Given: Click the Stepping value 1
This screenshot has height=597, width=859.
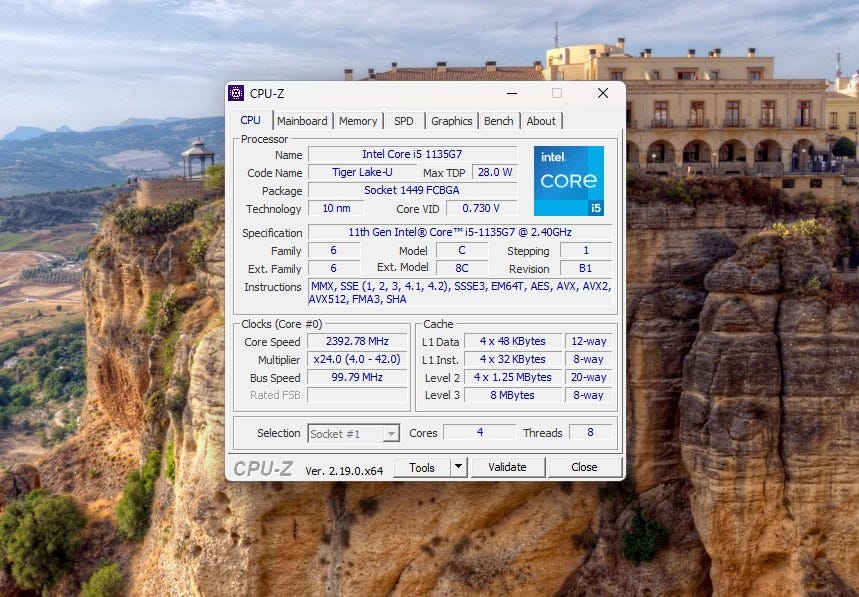Looking at the screenshot, I should coord(586,250).
